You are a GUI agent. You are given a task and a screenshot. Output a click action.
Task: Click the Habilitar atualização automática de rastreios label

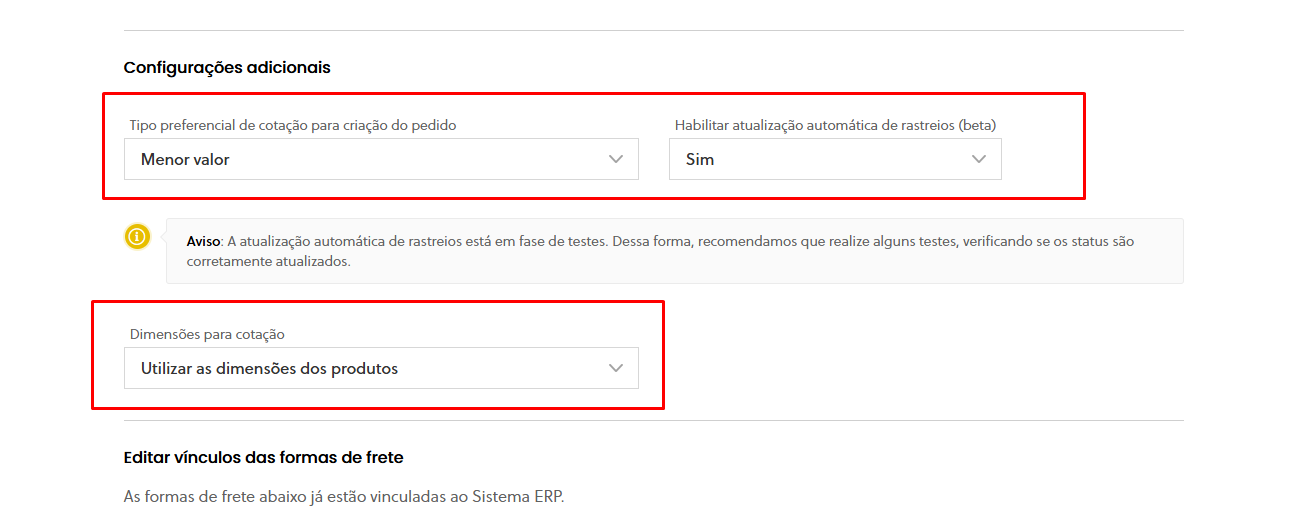point(835,125)
